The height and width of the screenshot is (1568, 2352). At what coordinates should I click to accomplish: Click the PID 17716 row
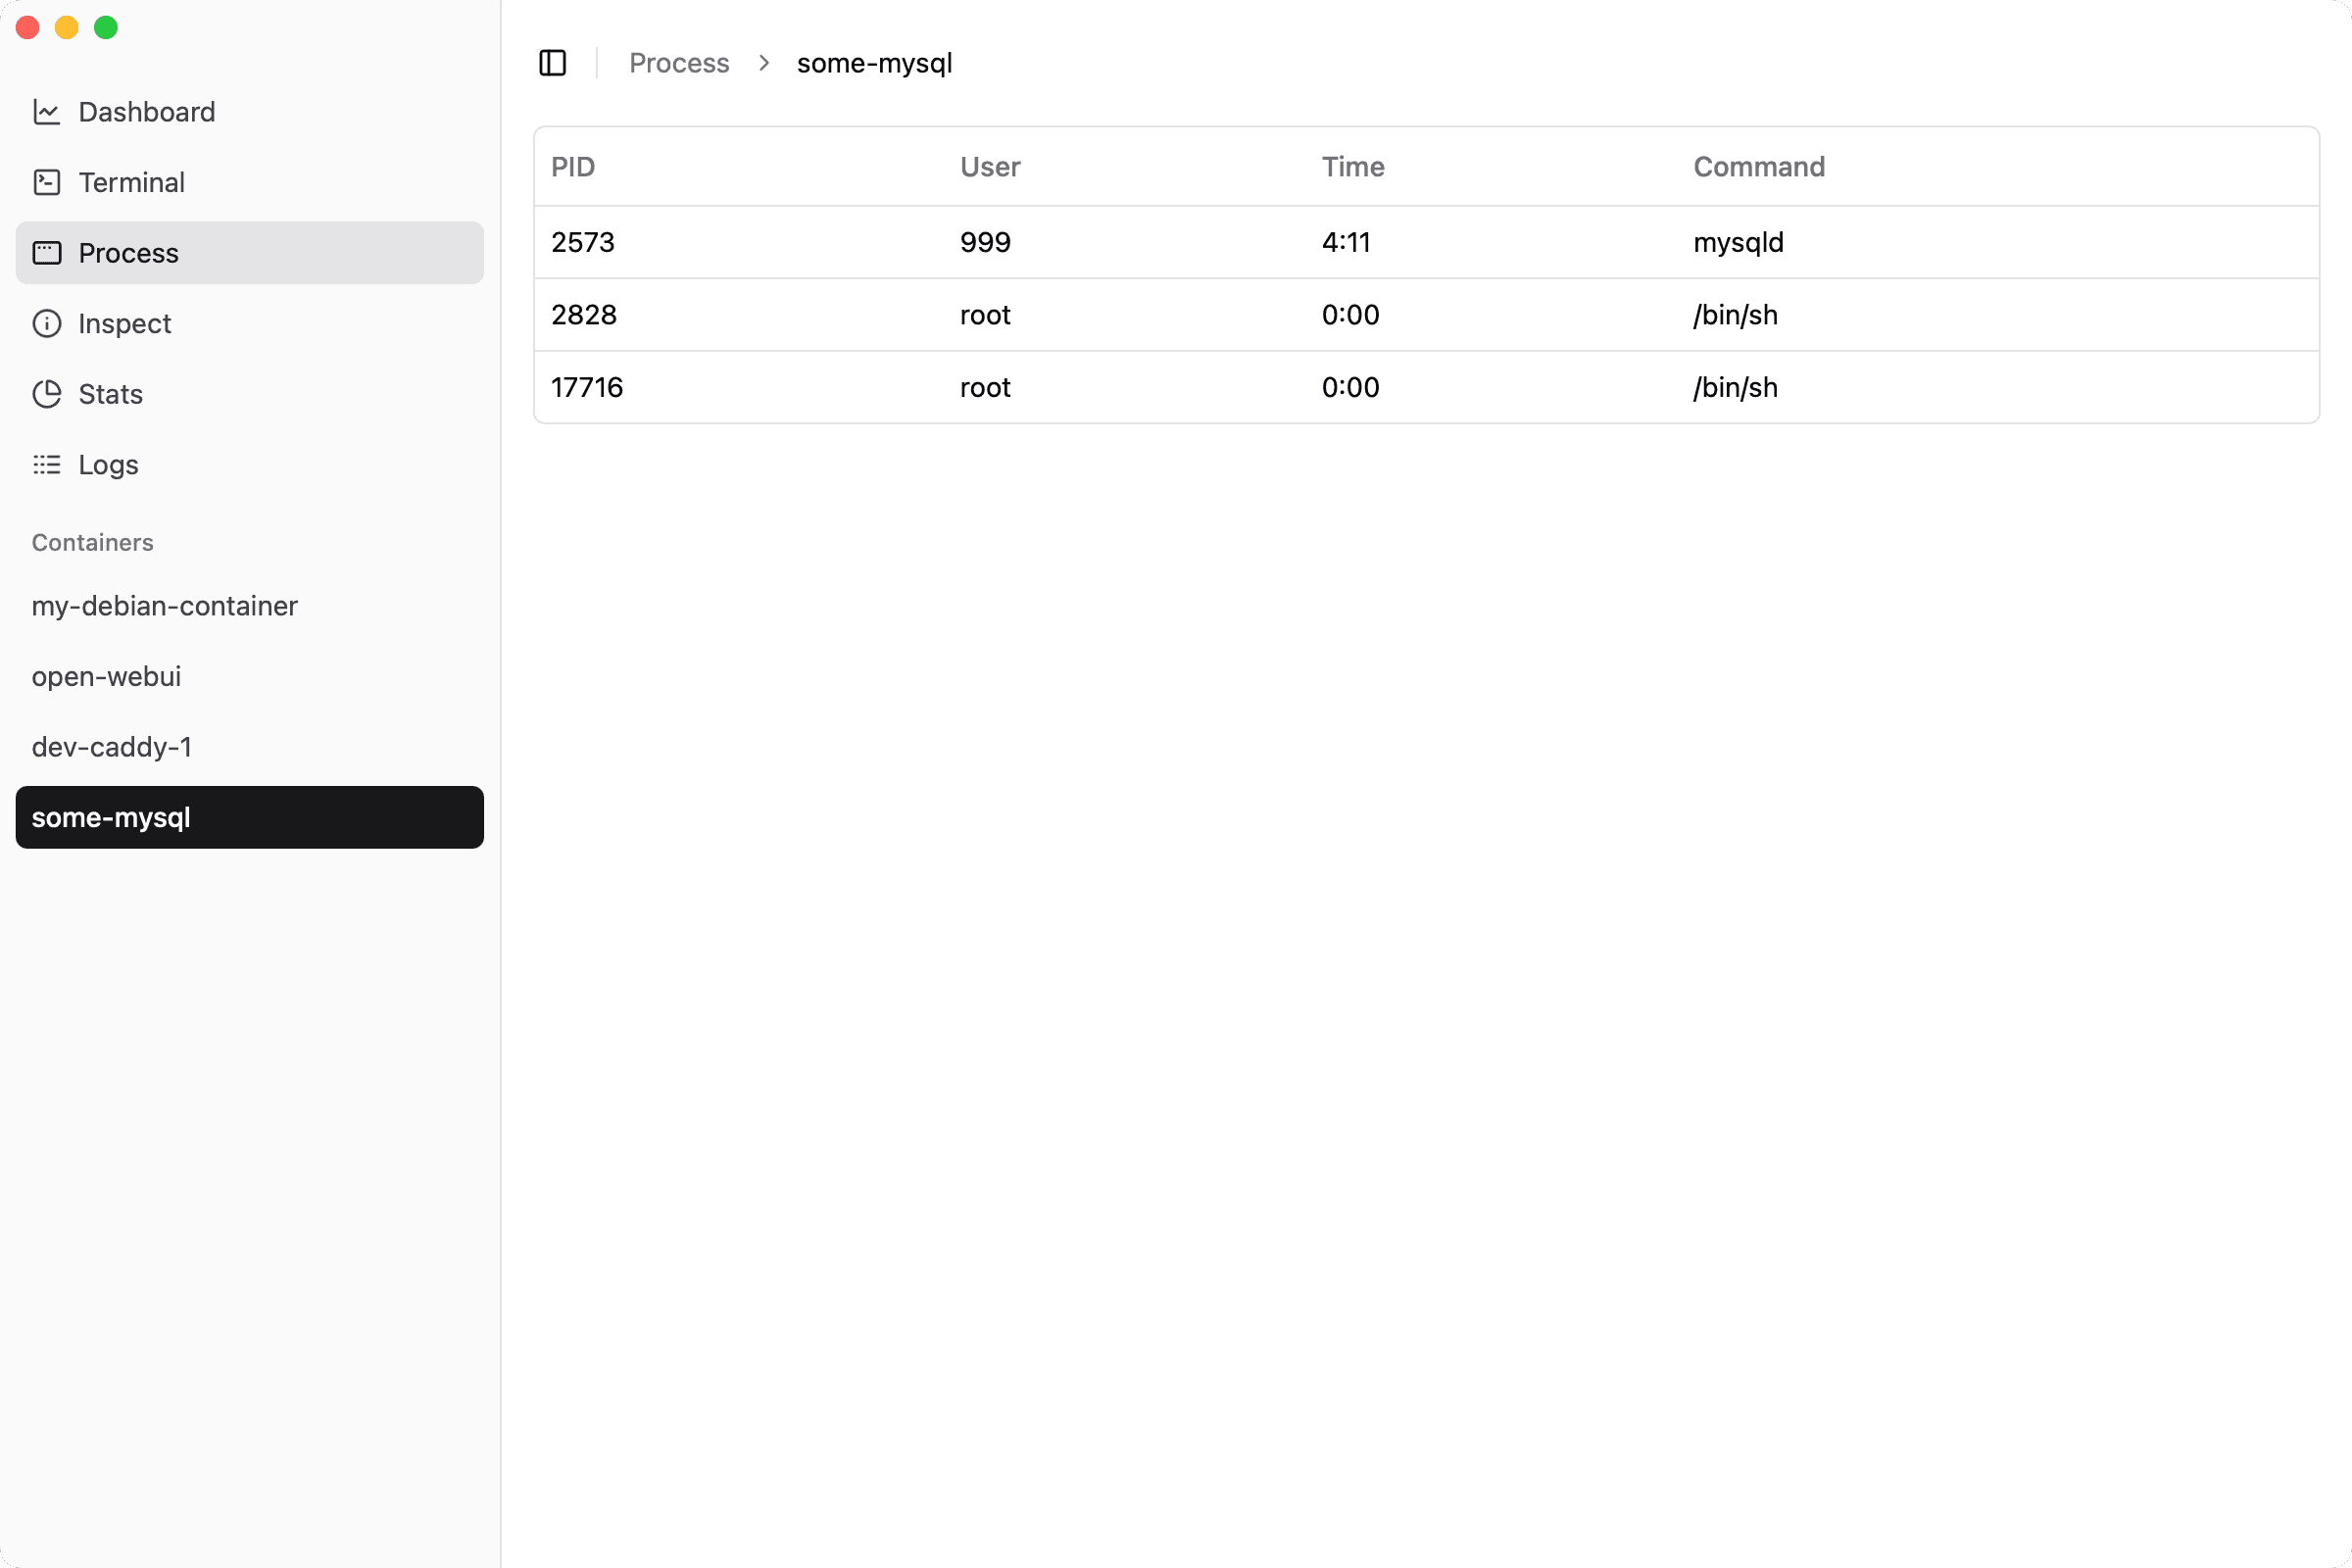[x=587, y=387]
